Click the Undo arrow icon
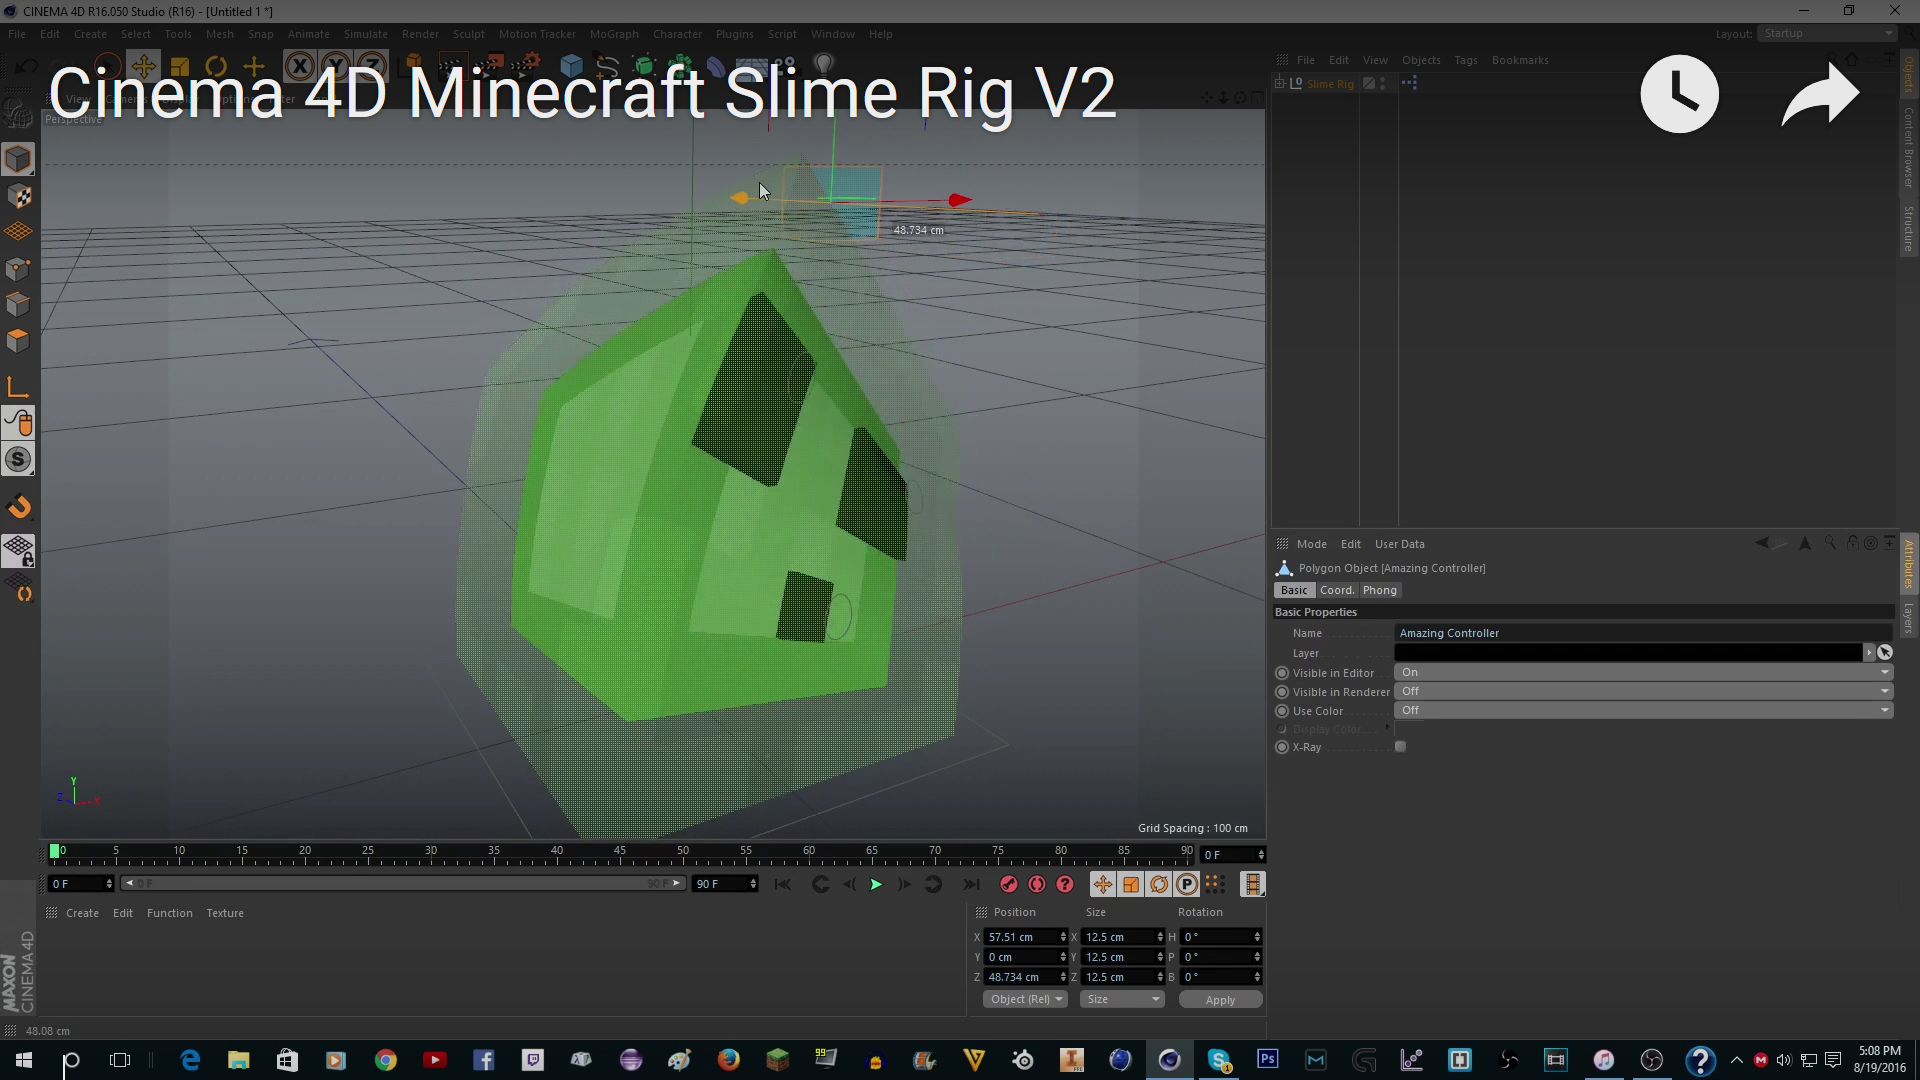The width and height of the screenshot is (1920, 1080). click(27, 67)
